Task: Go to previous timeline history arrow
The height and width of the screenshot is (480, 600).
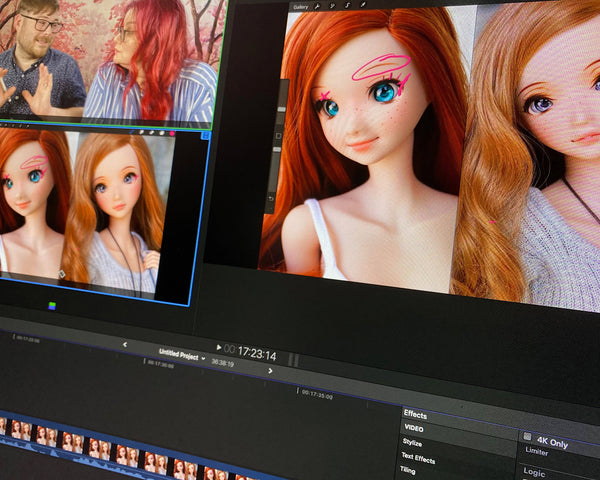Action: click(124, 344)
